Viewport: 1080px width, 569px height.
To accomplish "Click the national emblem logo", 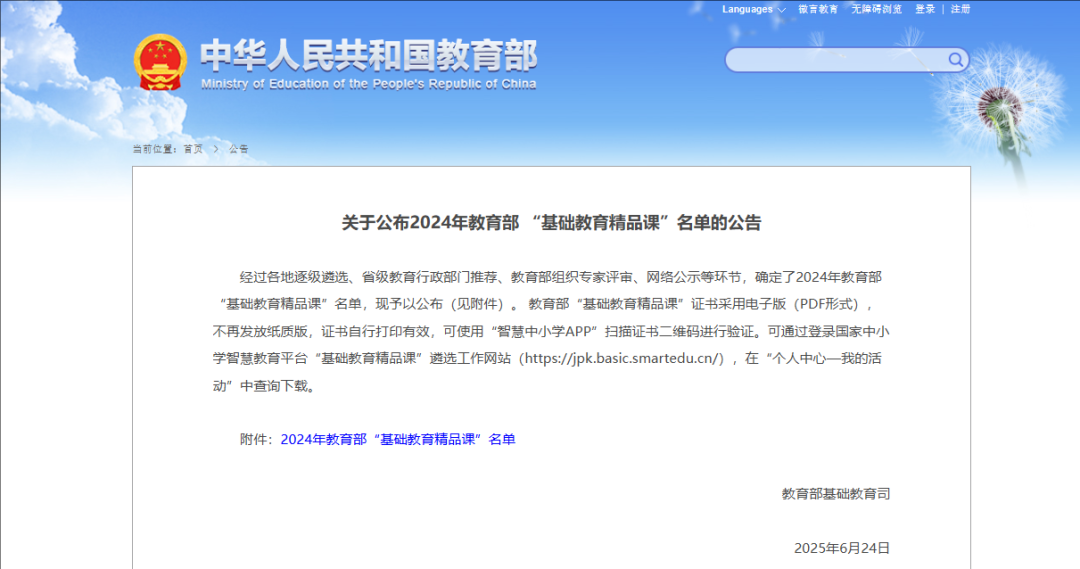I will (x=160, y=62).
